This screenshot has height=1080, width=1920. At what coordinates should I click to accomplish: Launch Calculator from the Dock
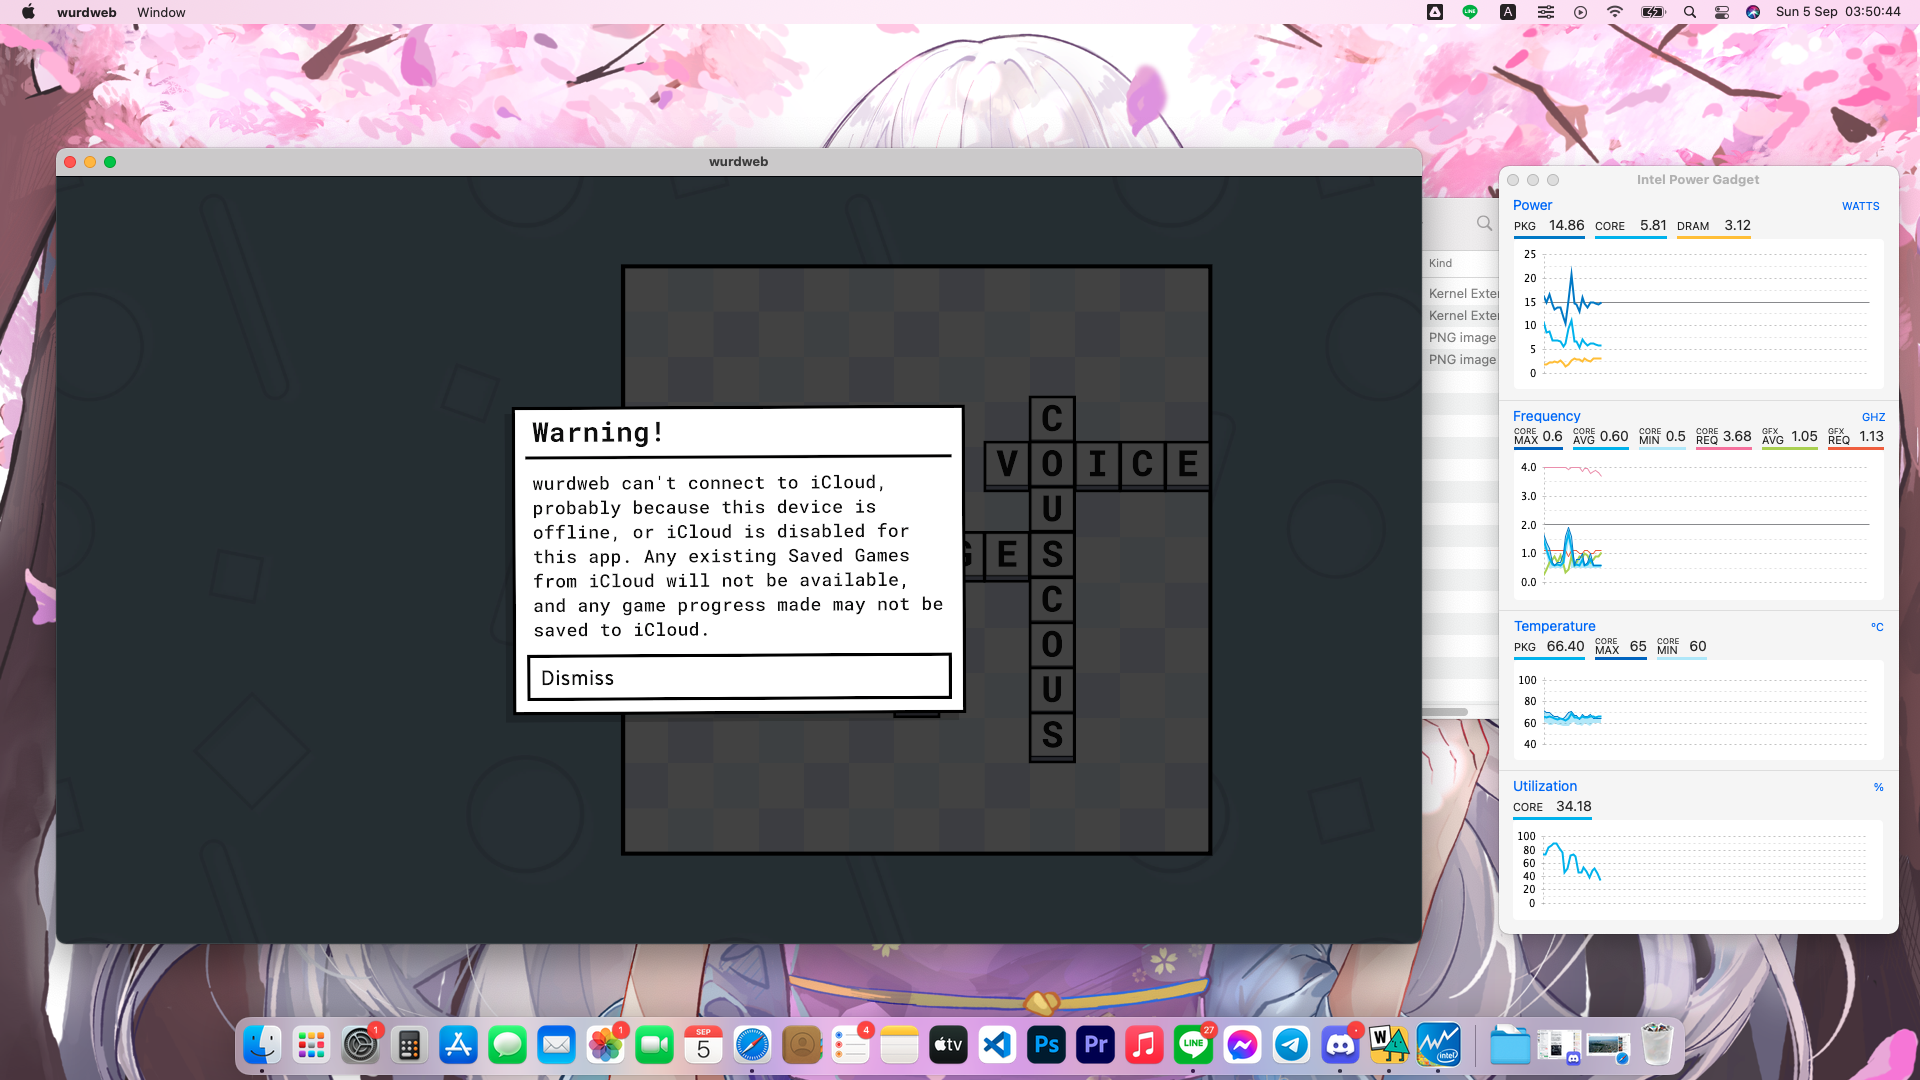point(409,1045)
